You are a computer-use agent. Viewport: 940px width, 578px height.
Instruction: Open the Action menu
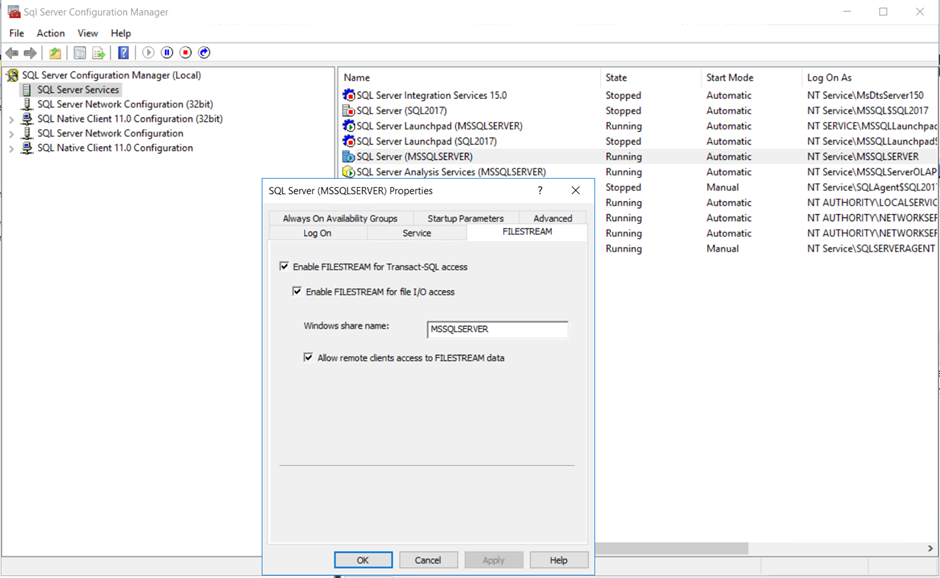(50, 34)
